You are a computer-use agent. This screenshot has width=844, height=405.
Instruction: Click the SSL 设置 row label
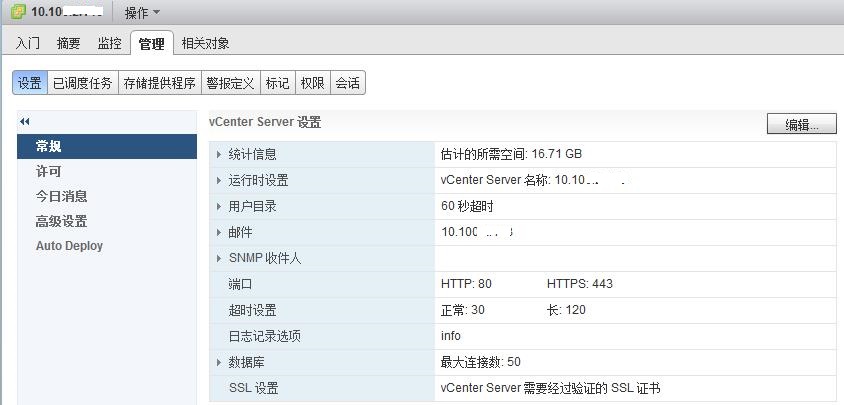[x=254, y=388]
